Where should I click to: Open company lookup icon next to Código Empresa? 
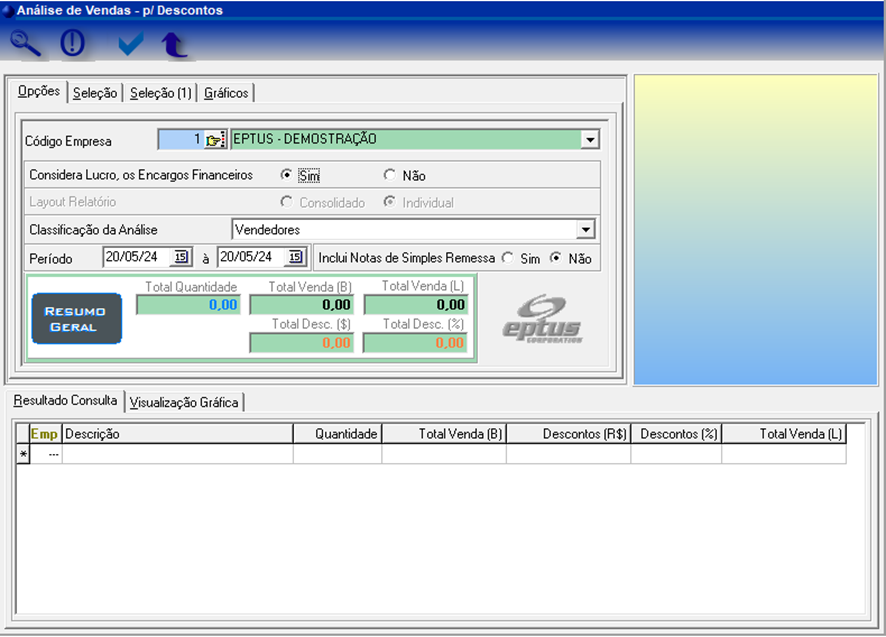(x=216, y=140)
